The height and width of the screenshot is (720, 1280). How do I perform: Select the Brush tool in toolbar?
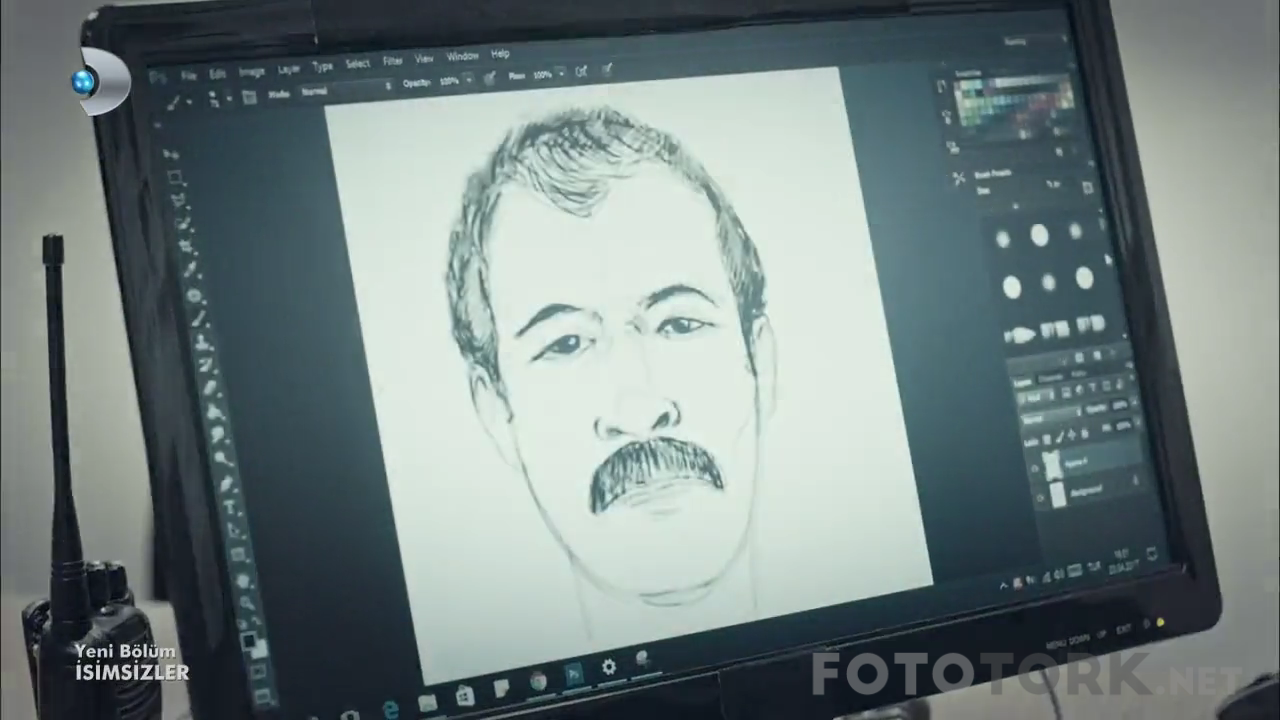click(x=198, y=318)
